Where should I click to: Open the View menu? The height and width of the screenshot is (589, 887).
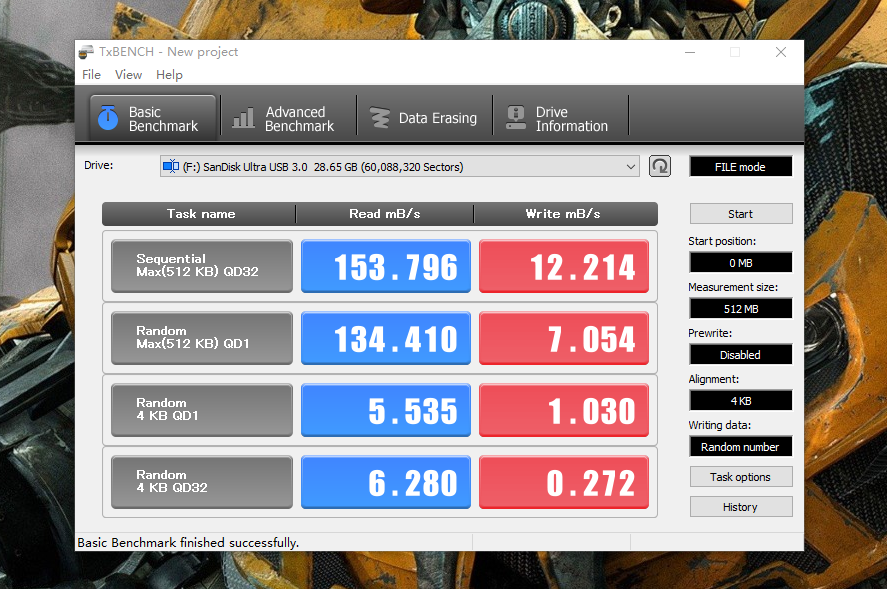click(x=128, y=75)
